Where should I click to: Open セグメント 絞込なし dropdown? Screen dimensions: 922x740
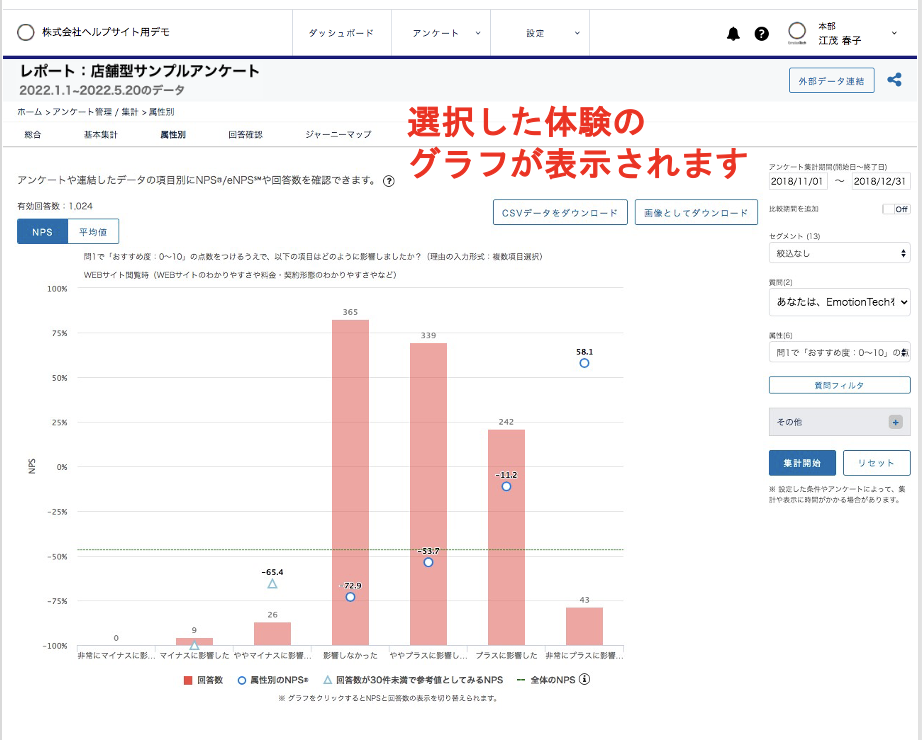[840, 254]
